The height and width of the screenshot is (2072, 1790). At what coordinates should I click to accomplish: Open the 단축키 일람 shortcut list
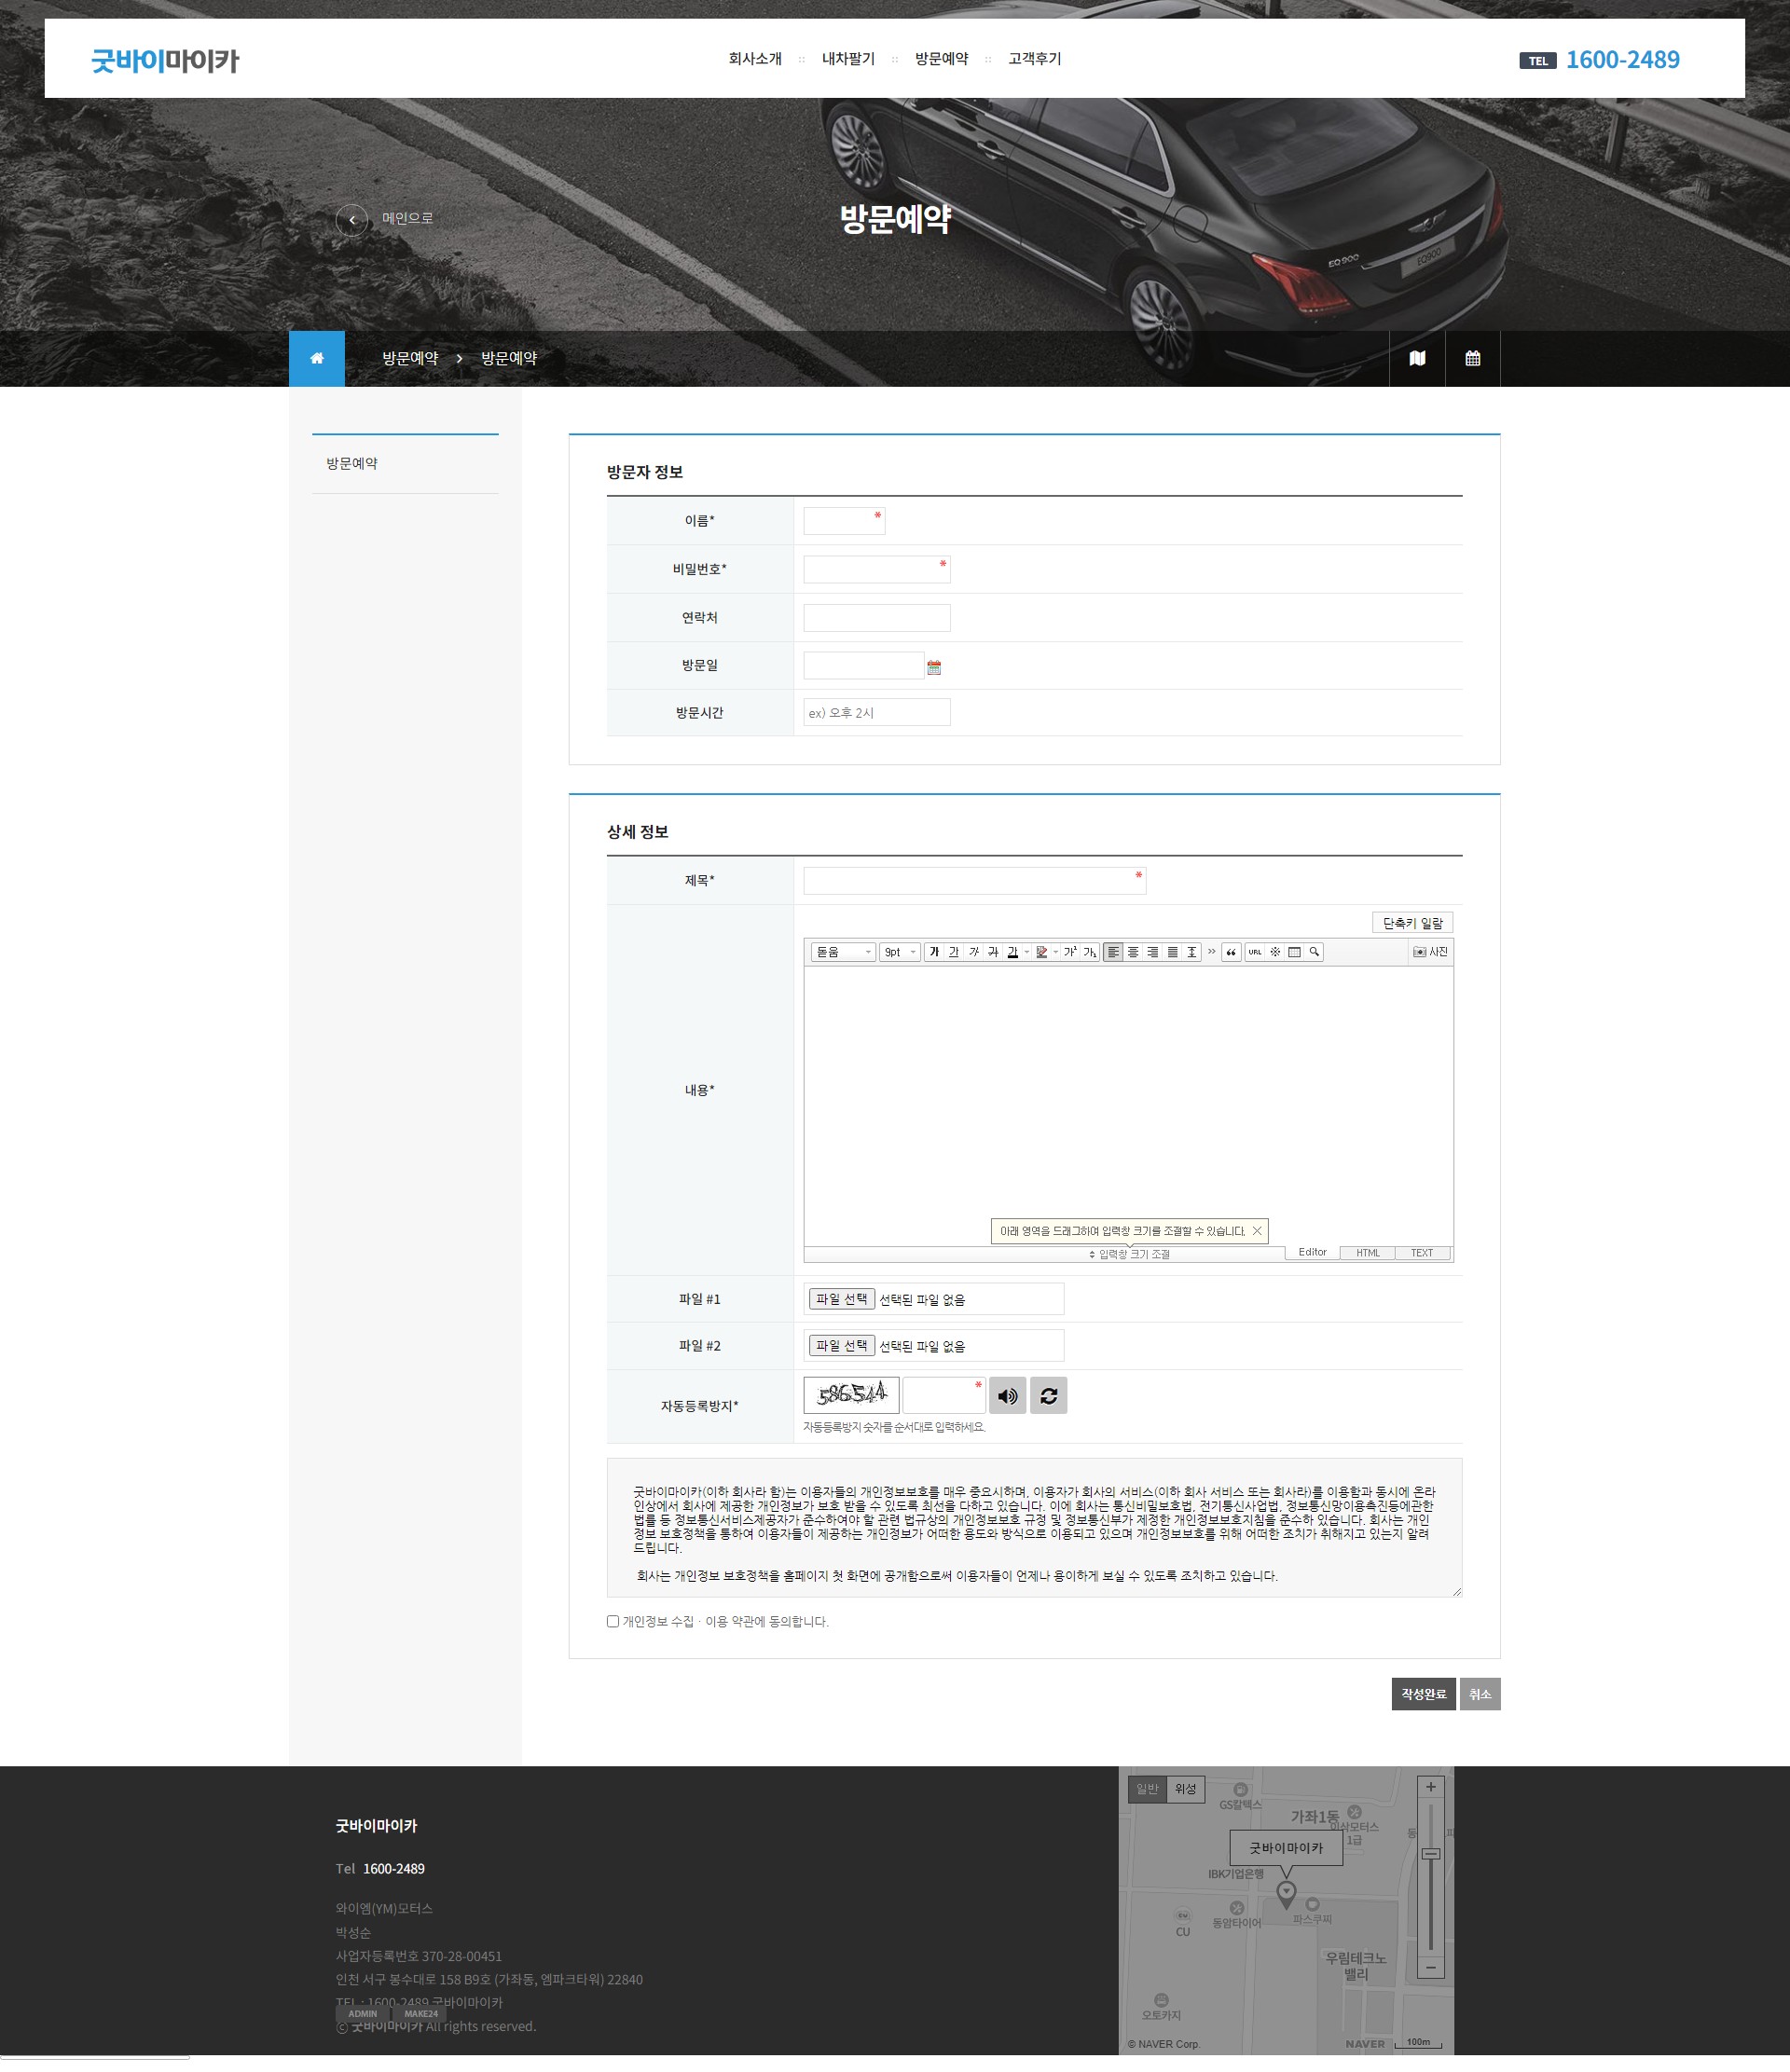click(x=1412, y=923)
